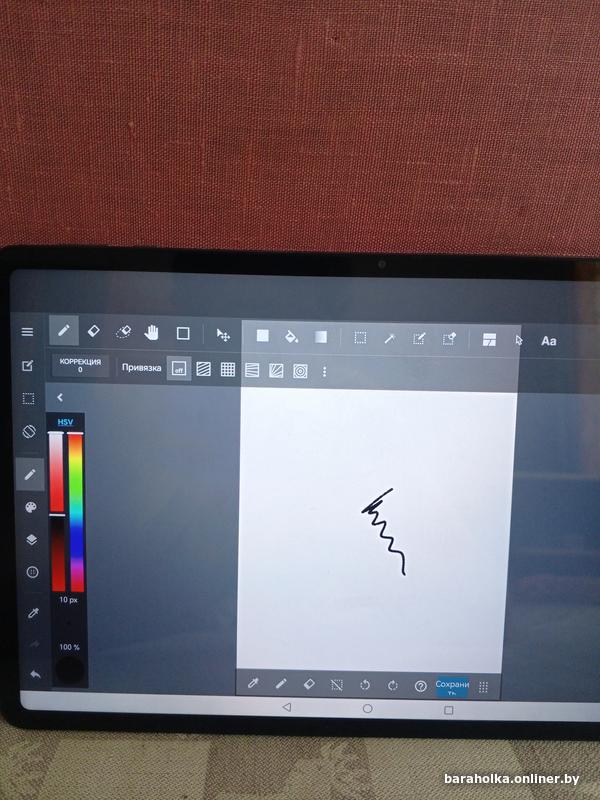The image size is (600, 800).
Task: Select the paint Bucket fill tool
Action: 291,336
